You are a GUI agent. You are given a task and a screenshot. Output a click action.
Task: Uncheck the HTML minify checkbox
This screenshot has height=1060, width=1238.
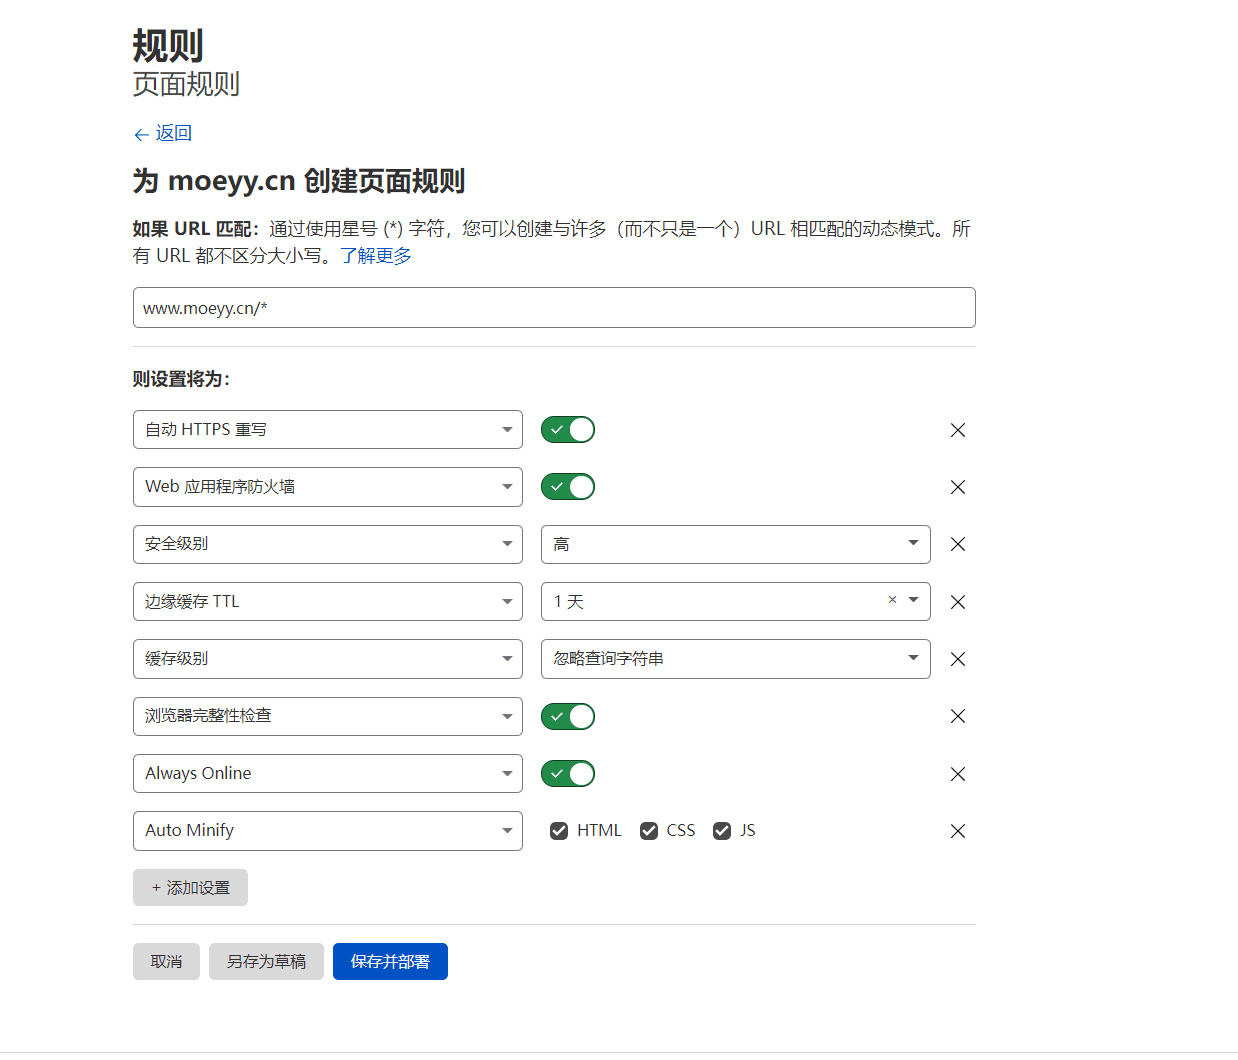[559, 831]
